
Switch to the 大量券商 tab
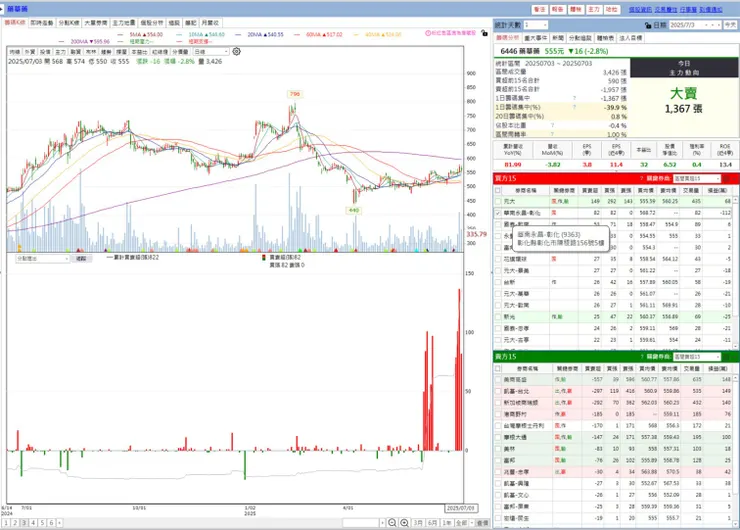[x=96, y=23]
